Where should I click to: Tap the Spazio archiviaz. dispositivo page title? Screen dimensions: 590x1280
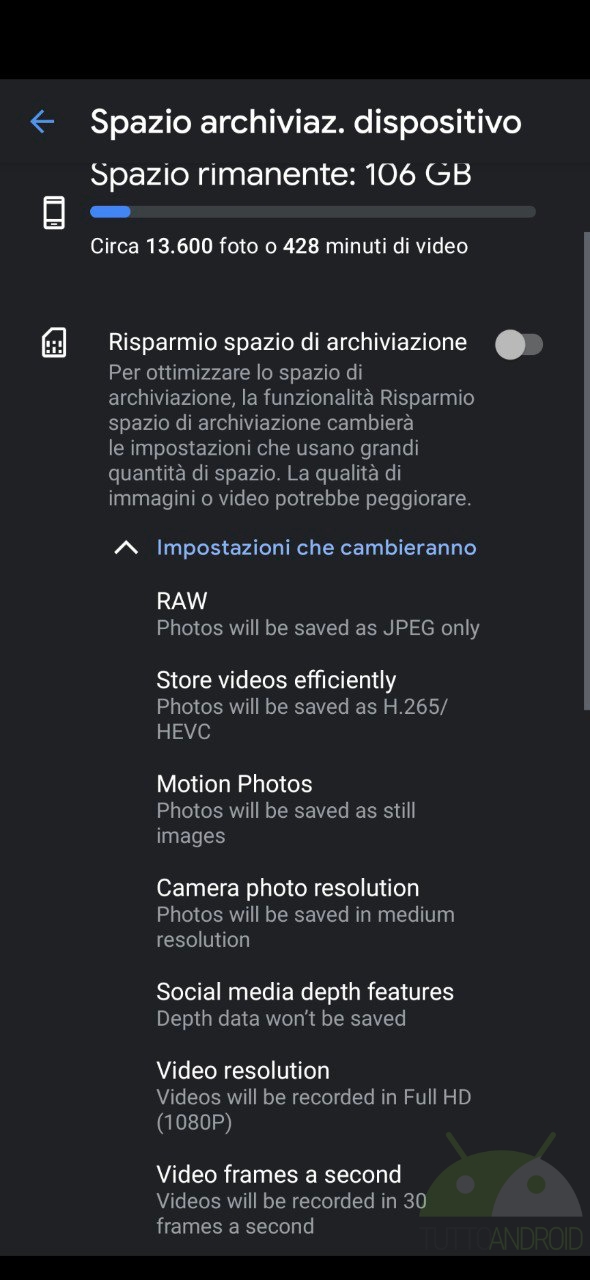coord(306,122)
